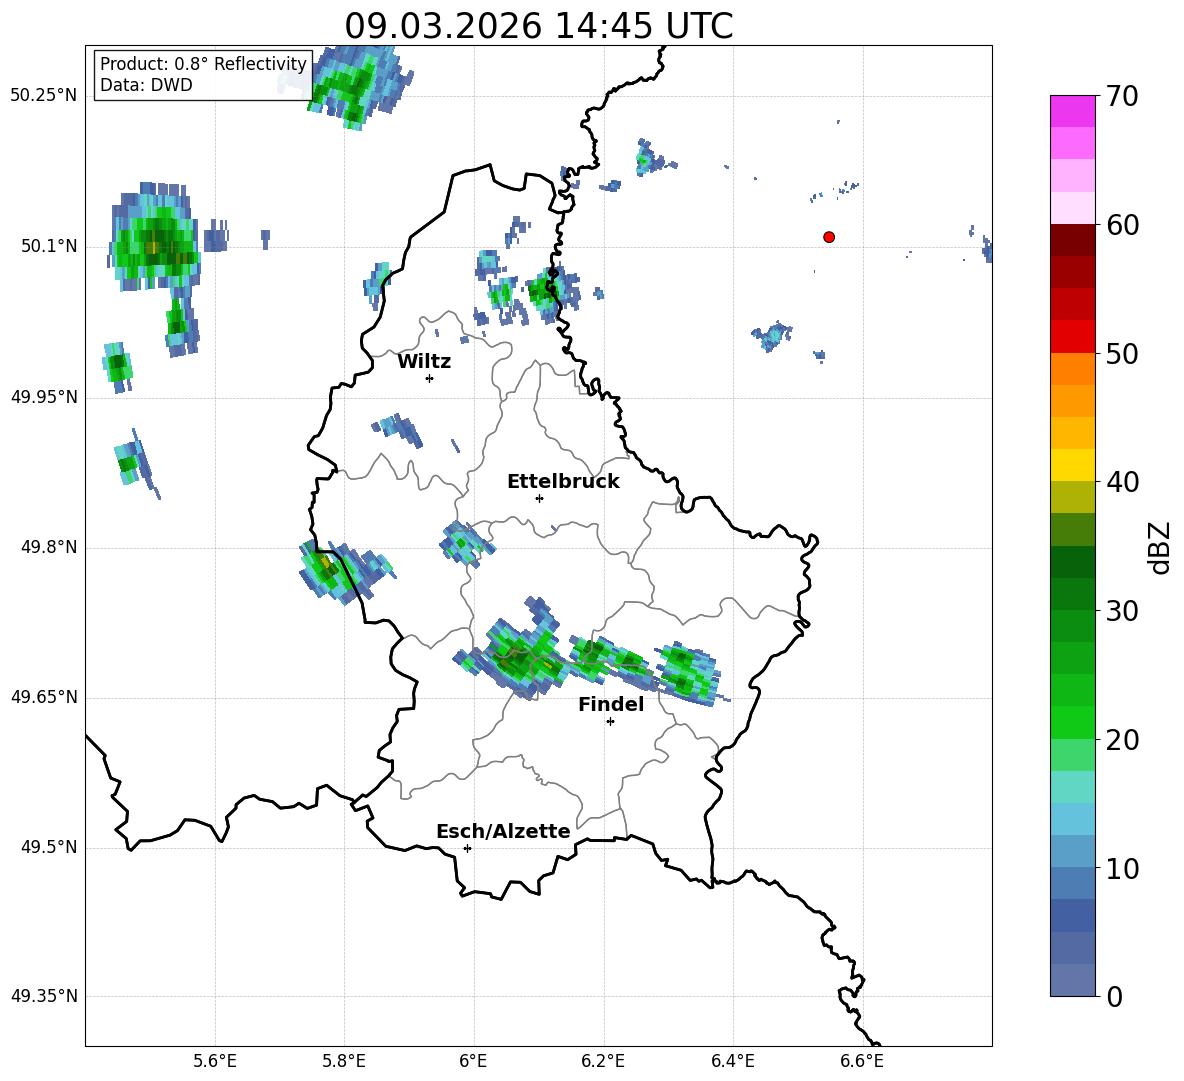
Task: Click the orange colorbar segment below 50
Action: [1072, 369]
